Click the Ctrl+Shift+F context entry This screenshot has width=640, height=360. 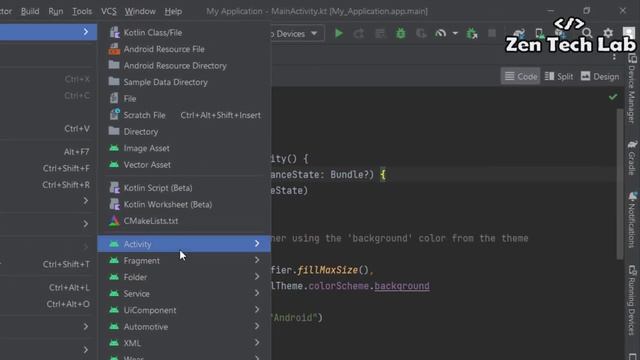48,168
